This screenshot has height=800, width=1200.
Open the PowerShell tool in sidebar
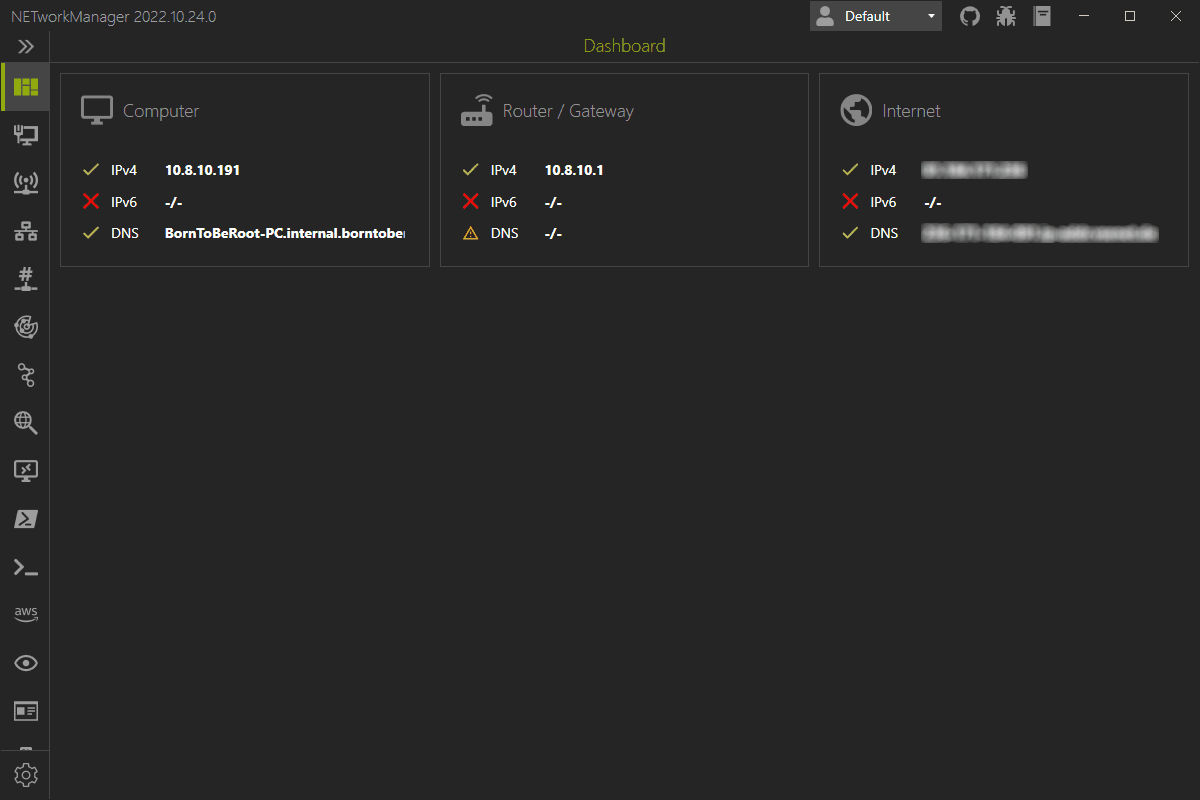[x=26, y=519]
